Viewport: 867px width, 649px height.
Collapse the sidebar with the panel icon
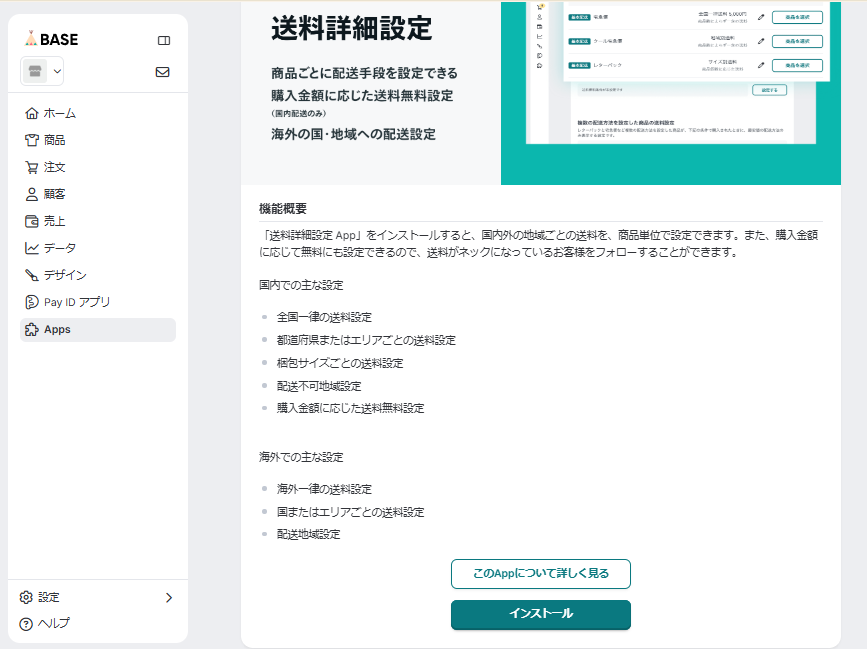click(x=164, y=41)
